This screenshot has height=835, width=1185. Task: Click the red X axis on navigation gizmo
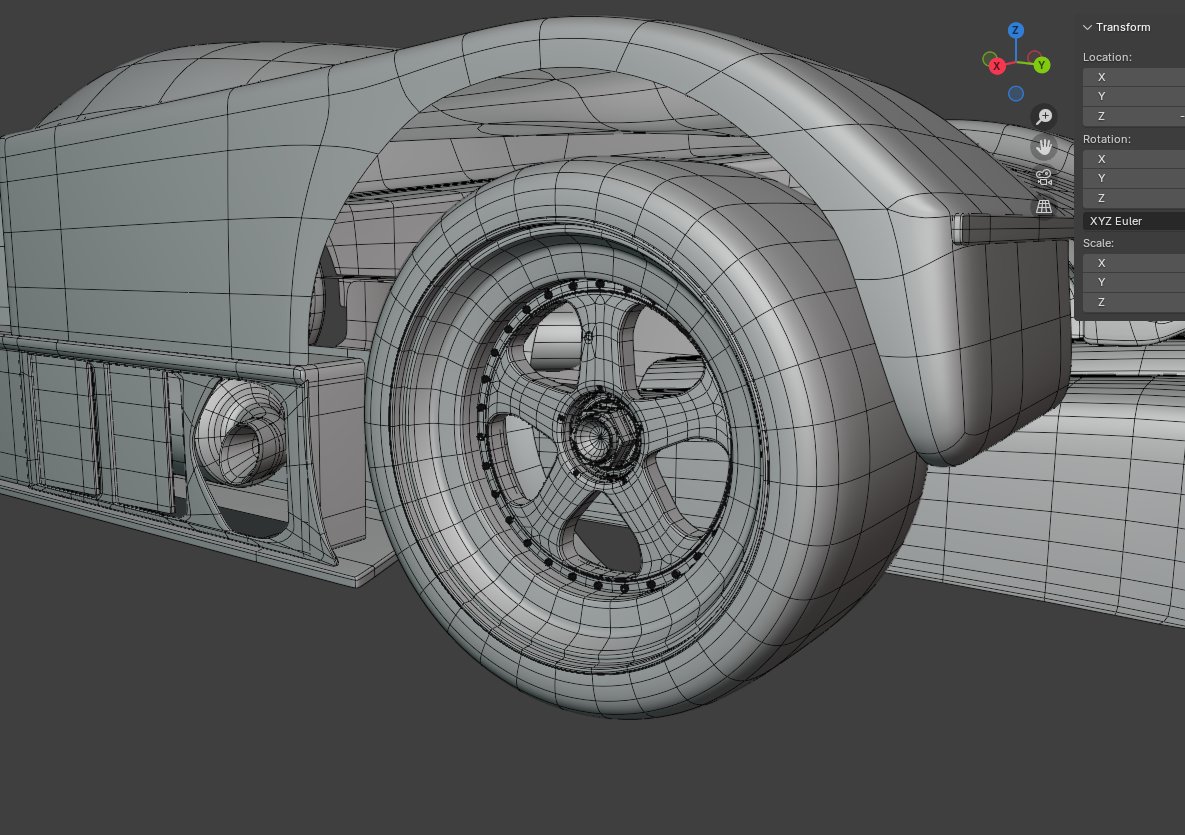(997, 66)
